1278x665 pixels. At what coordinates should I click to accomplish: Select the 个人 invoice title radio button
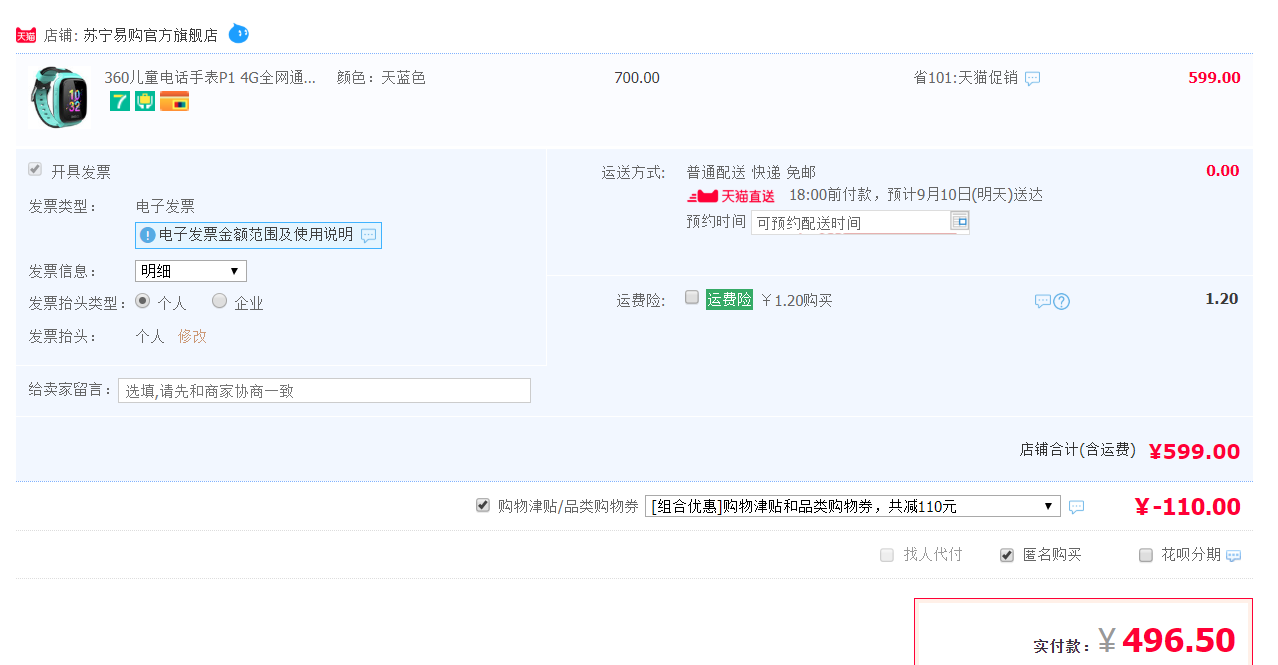coord(143,301)
